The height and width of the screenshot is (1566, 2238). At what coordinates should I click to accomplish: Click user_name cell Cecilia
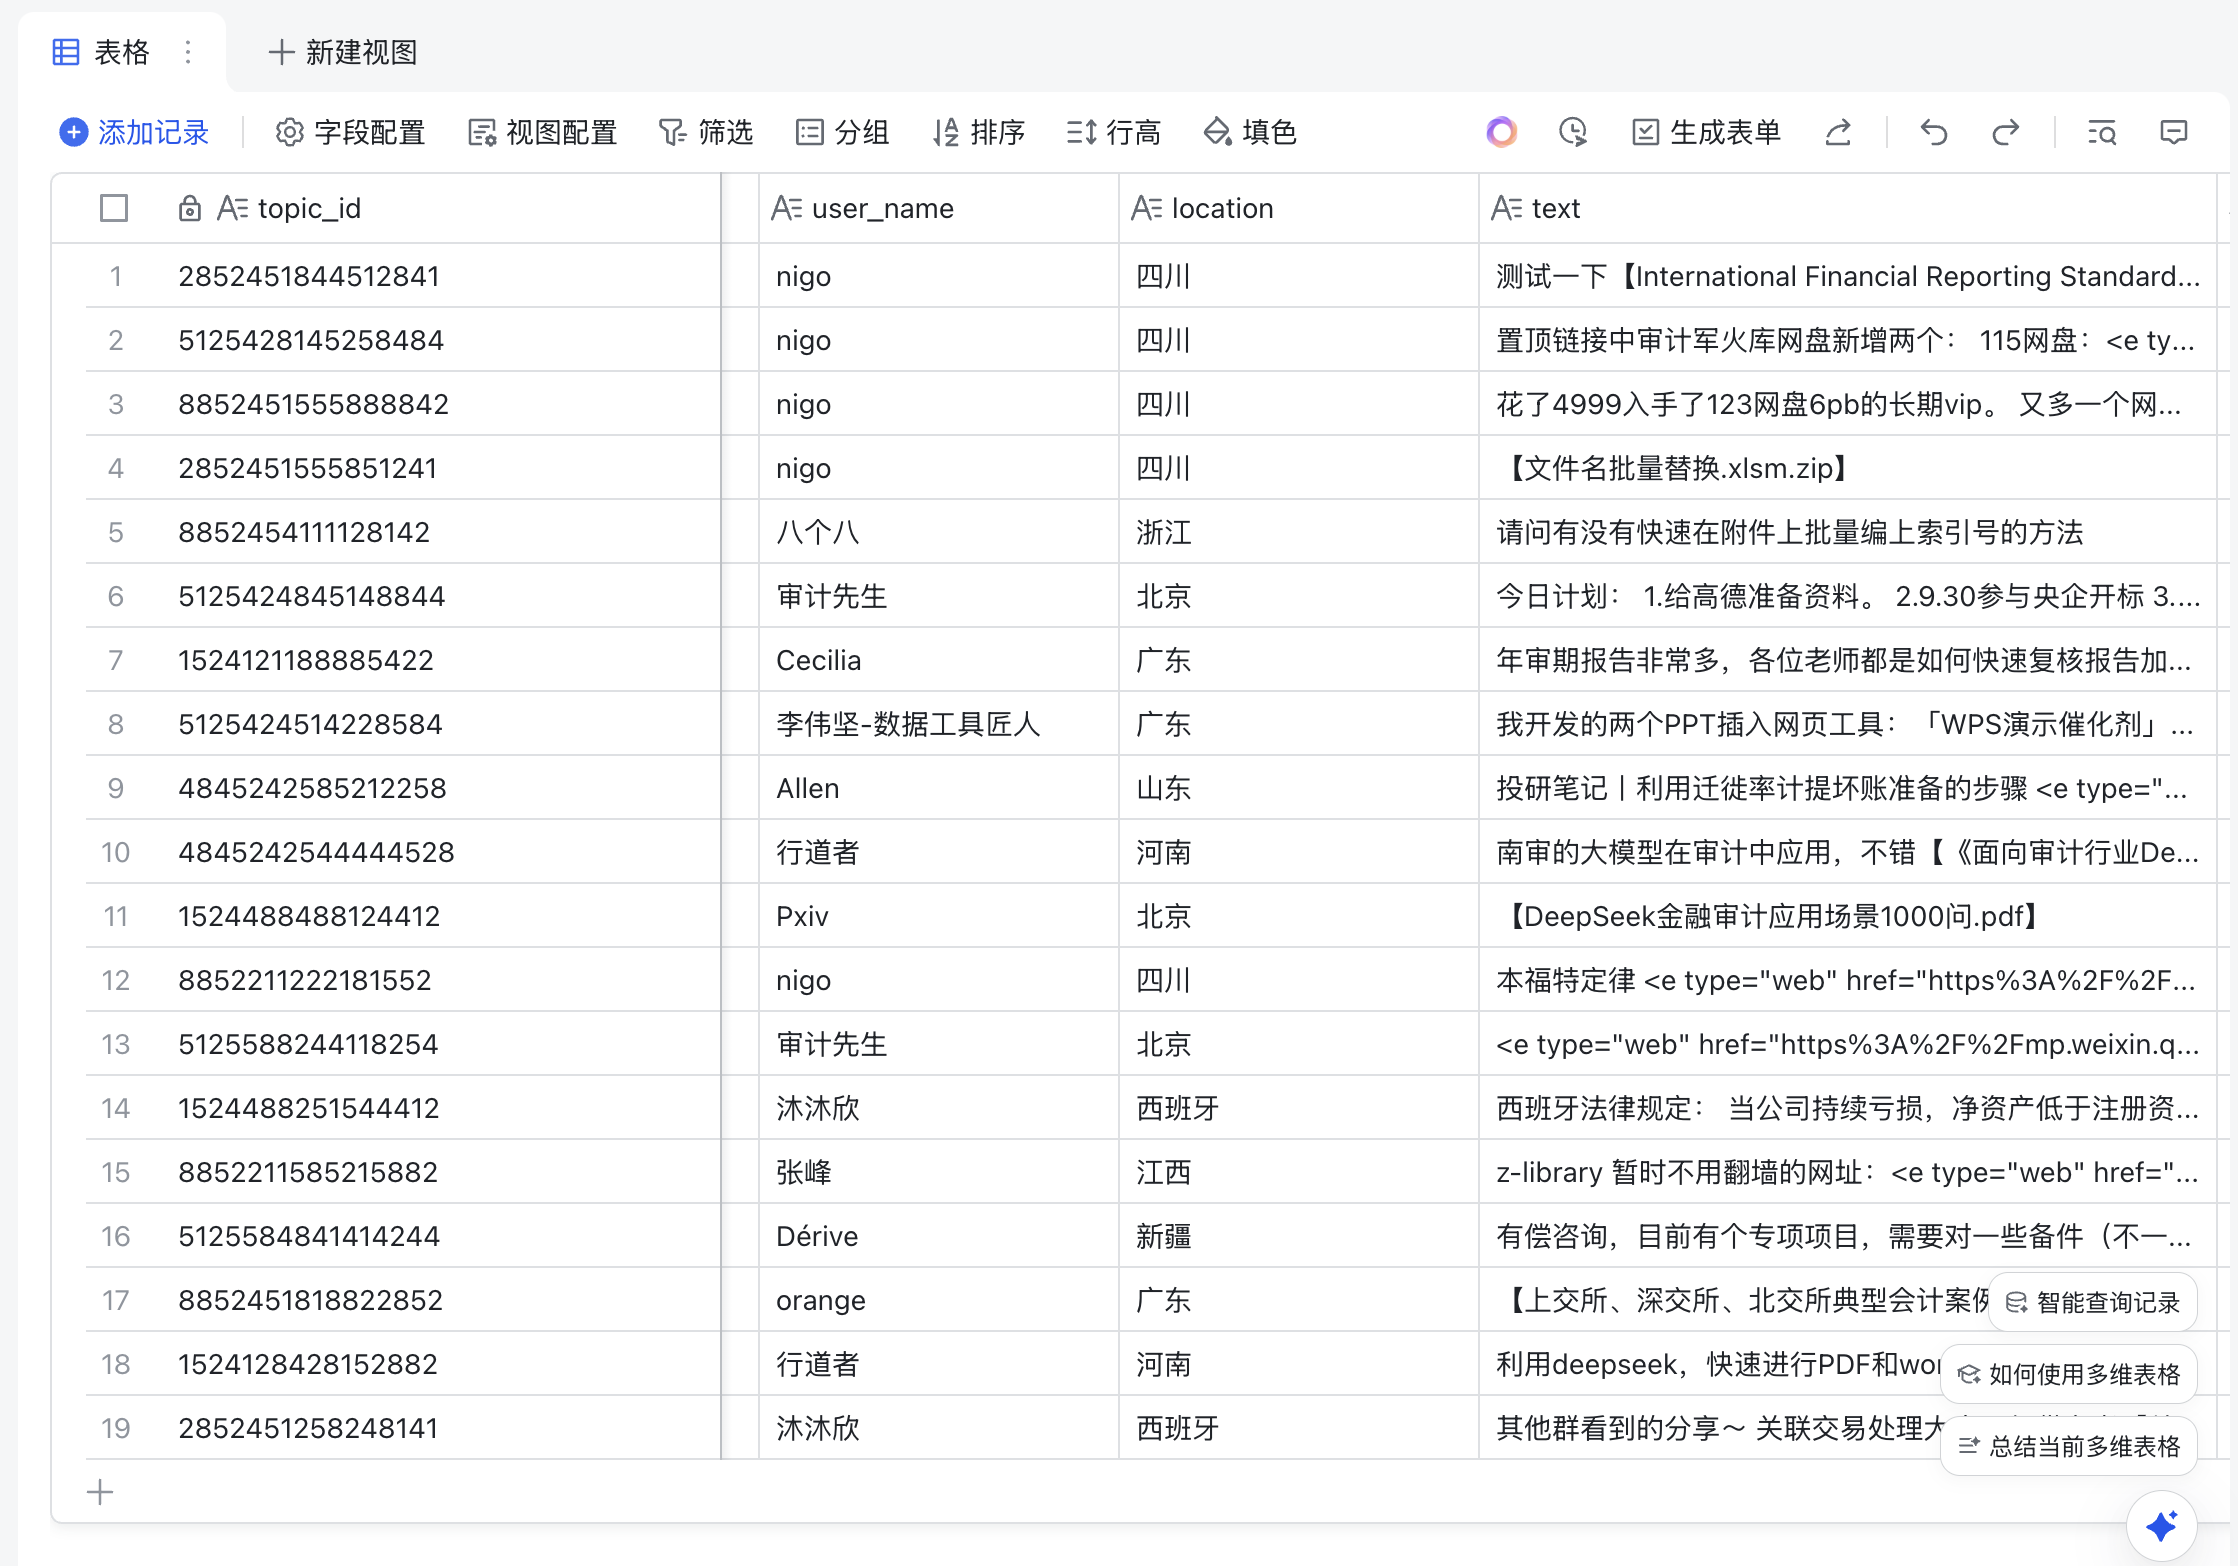point(938,660)
